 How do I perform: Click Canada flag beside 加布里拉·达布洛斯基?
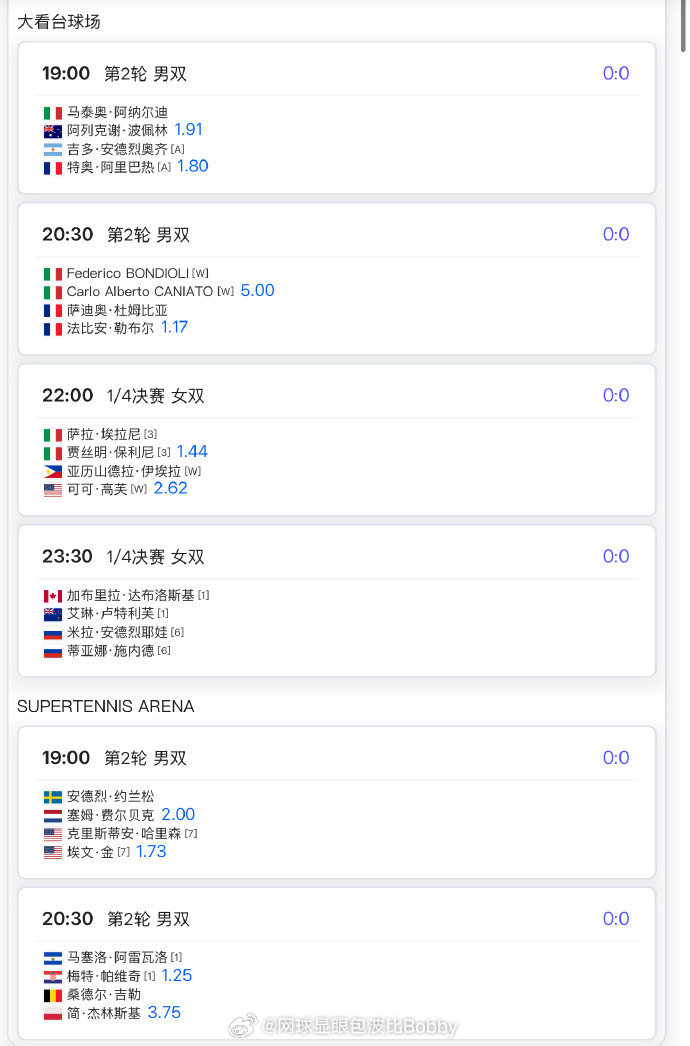(x=53, y=596)
